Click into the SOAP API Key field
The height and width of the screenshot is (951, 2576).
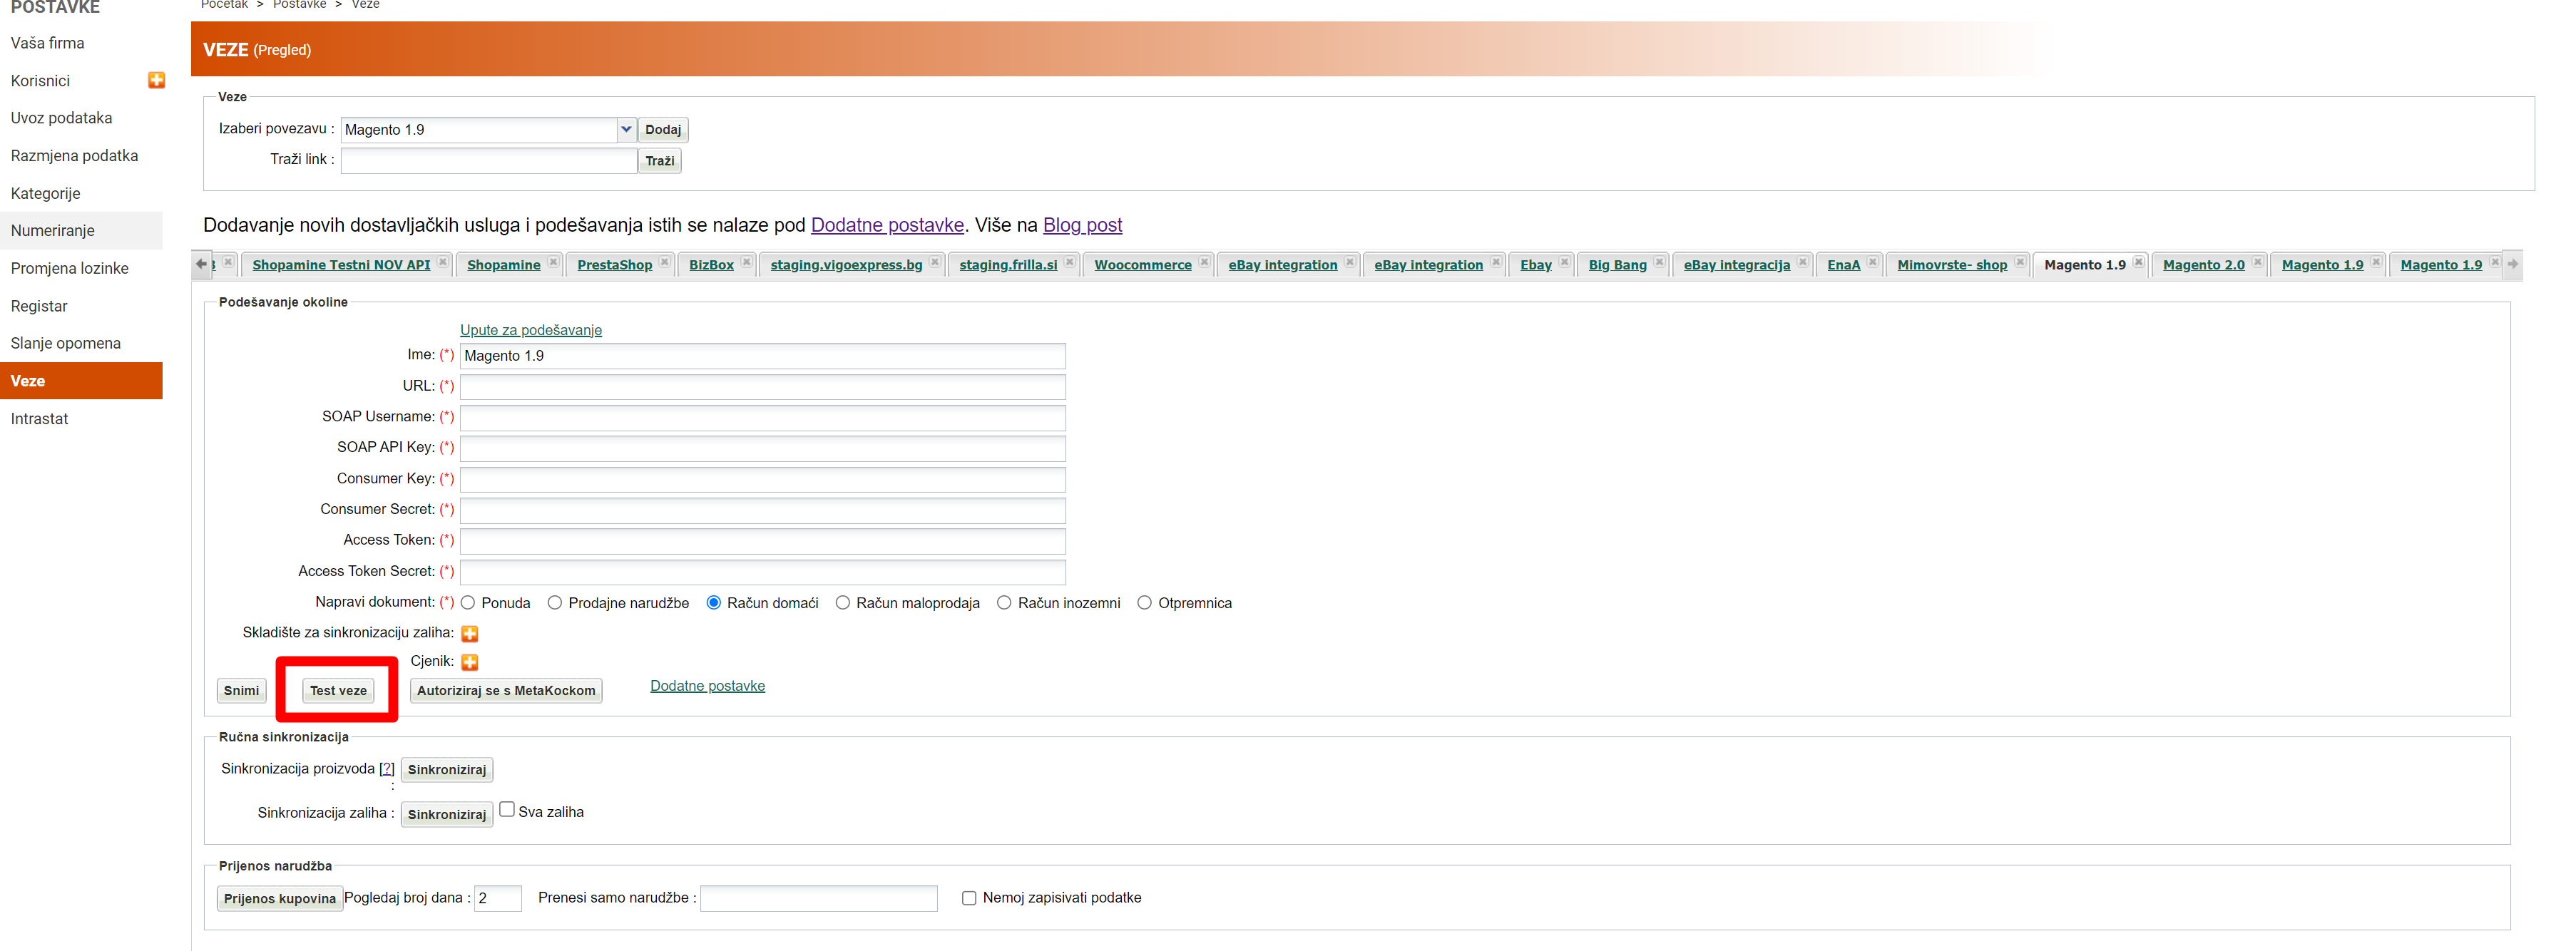click(762, 448)
